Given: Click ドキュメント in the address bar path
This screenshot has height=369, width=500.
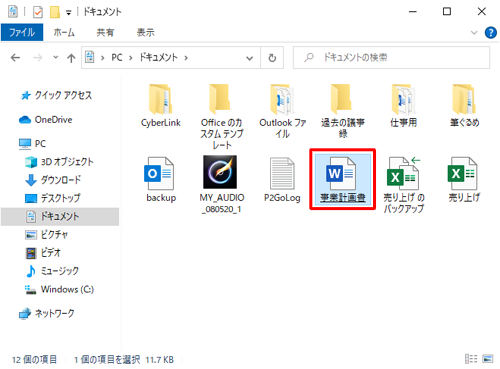Looking at the screenshot, I should point(158,58).
